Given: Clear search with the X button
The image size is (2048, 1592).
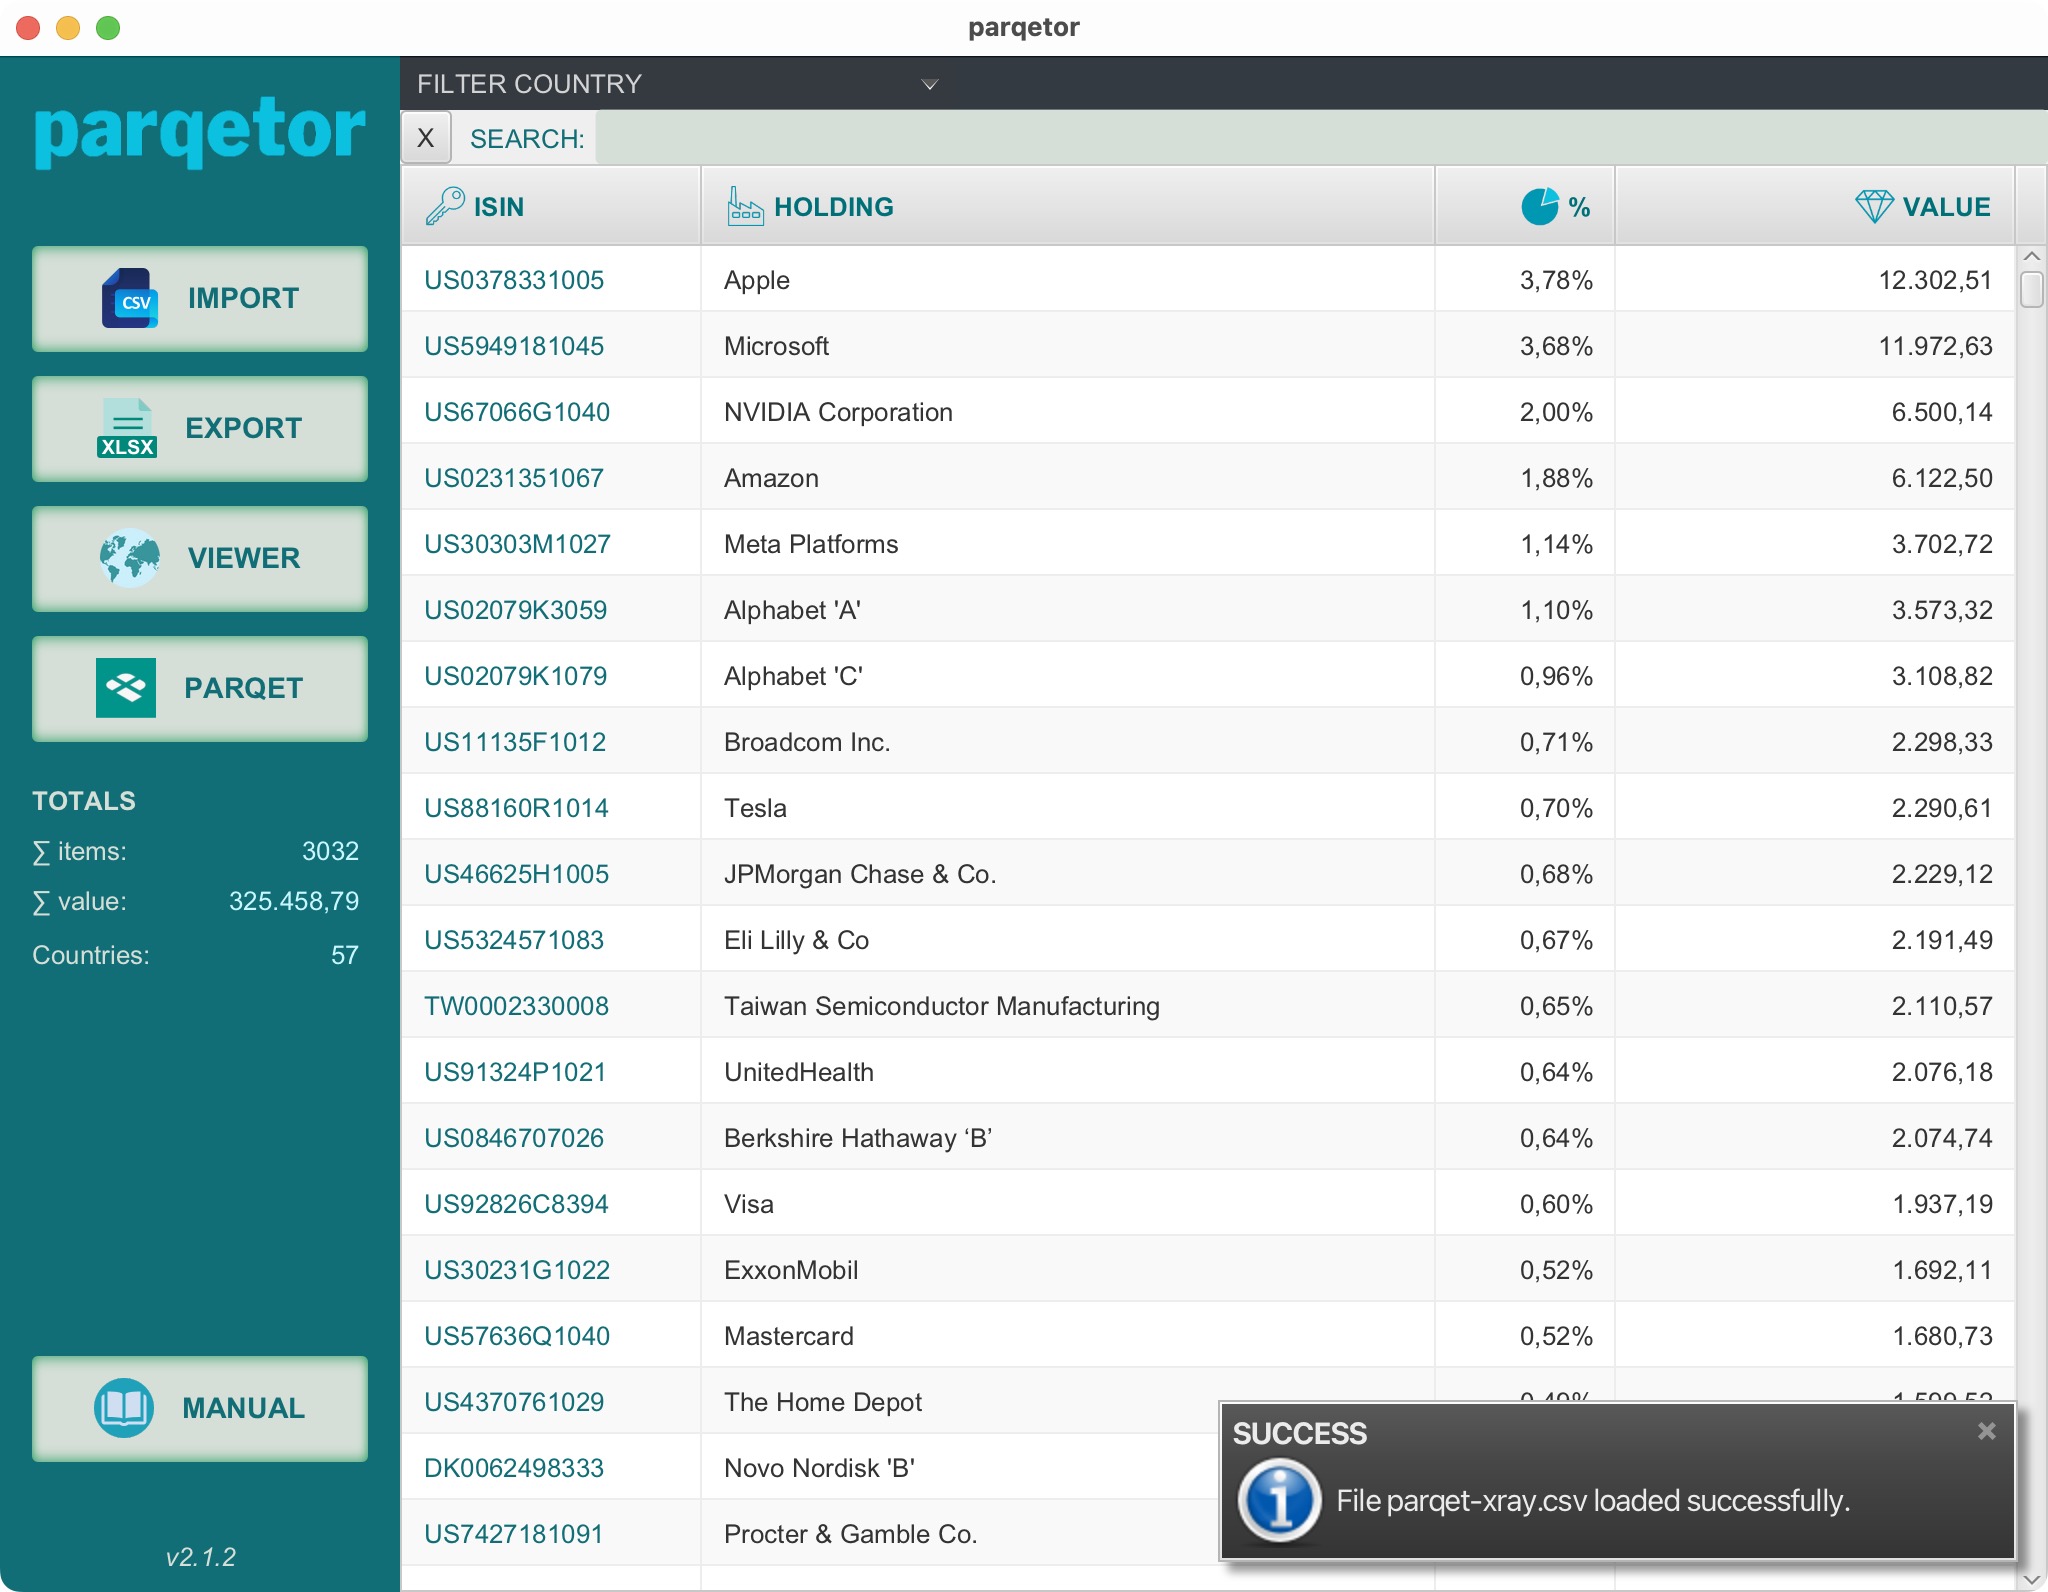Looking at the screenshot, I should [426, 138].
